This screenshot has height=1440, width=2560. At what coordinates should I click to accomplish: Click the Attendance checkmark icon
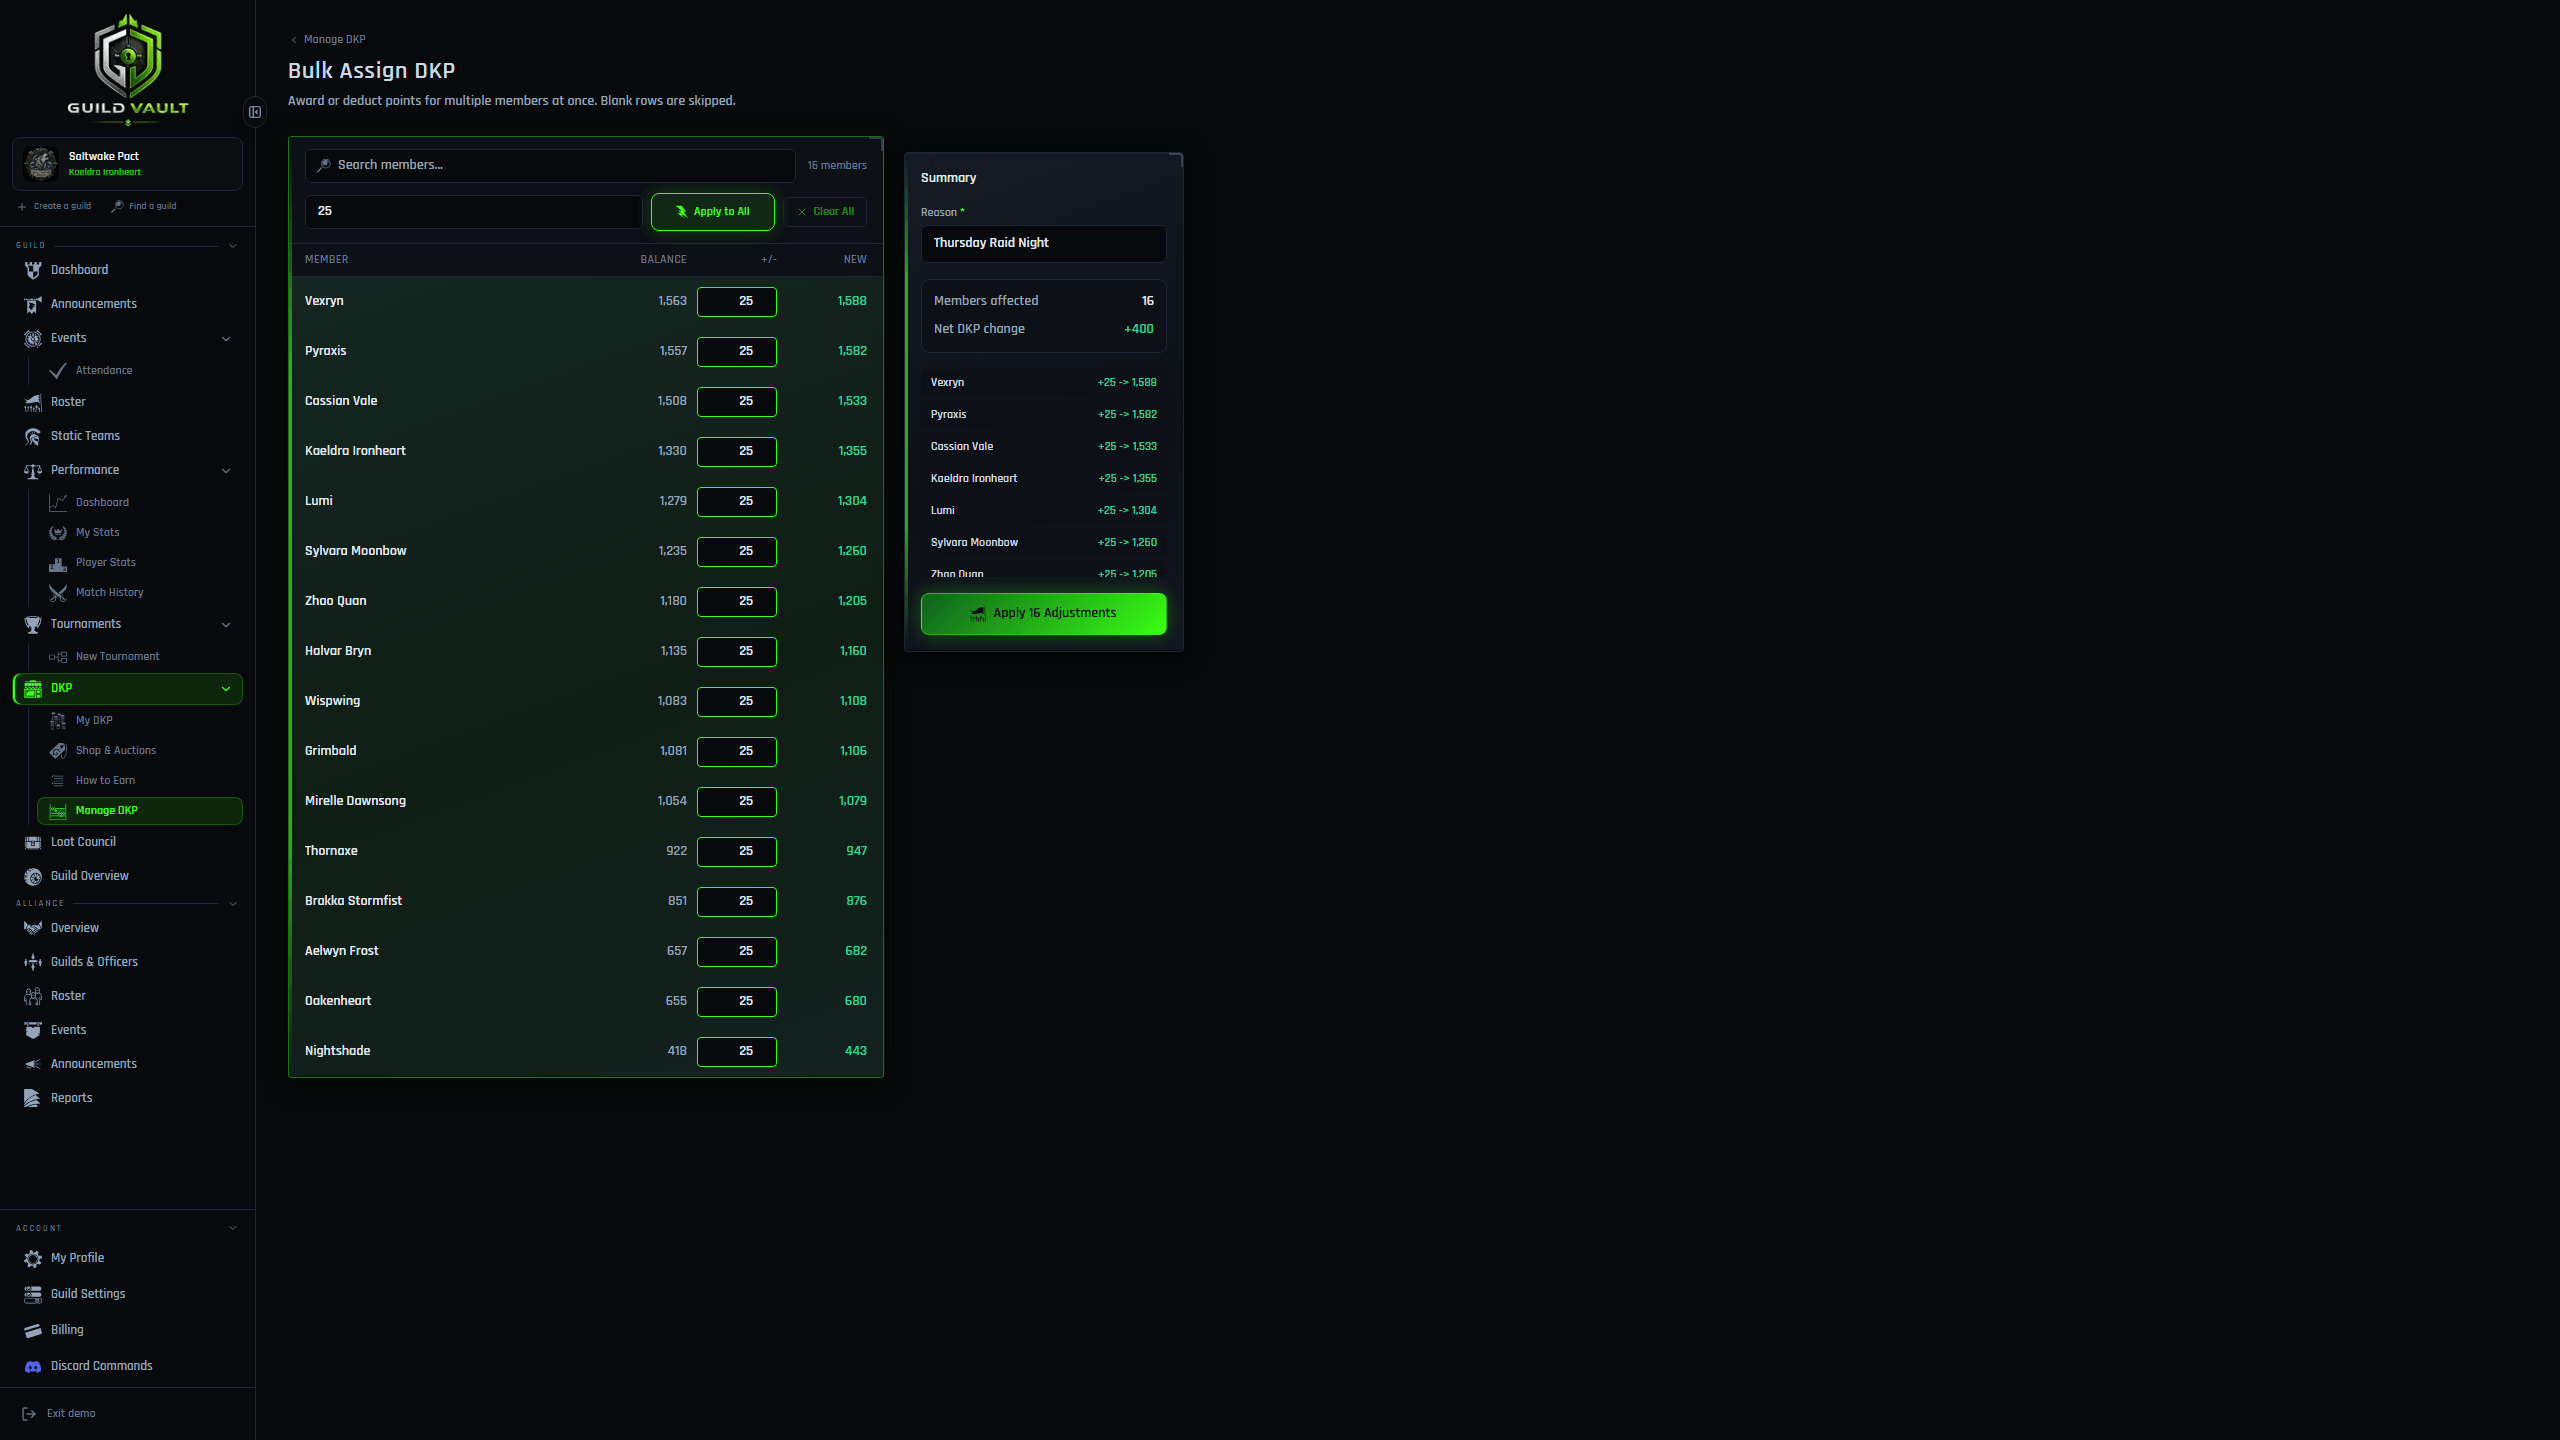[58, 370]
